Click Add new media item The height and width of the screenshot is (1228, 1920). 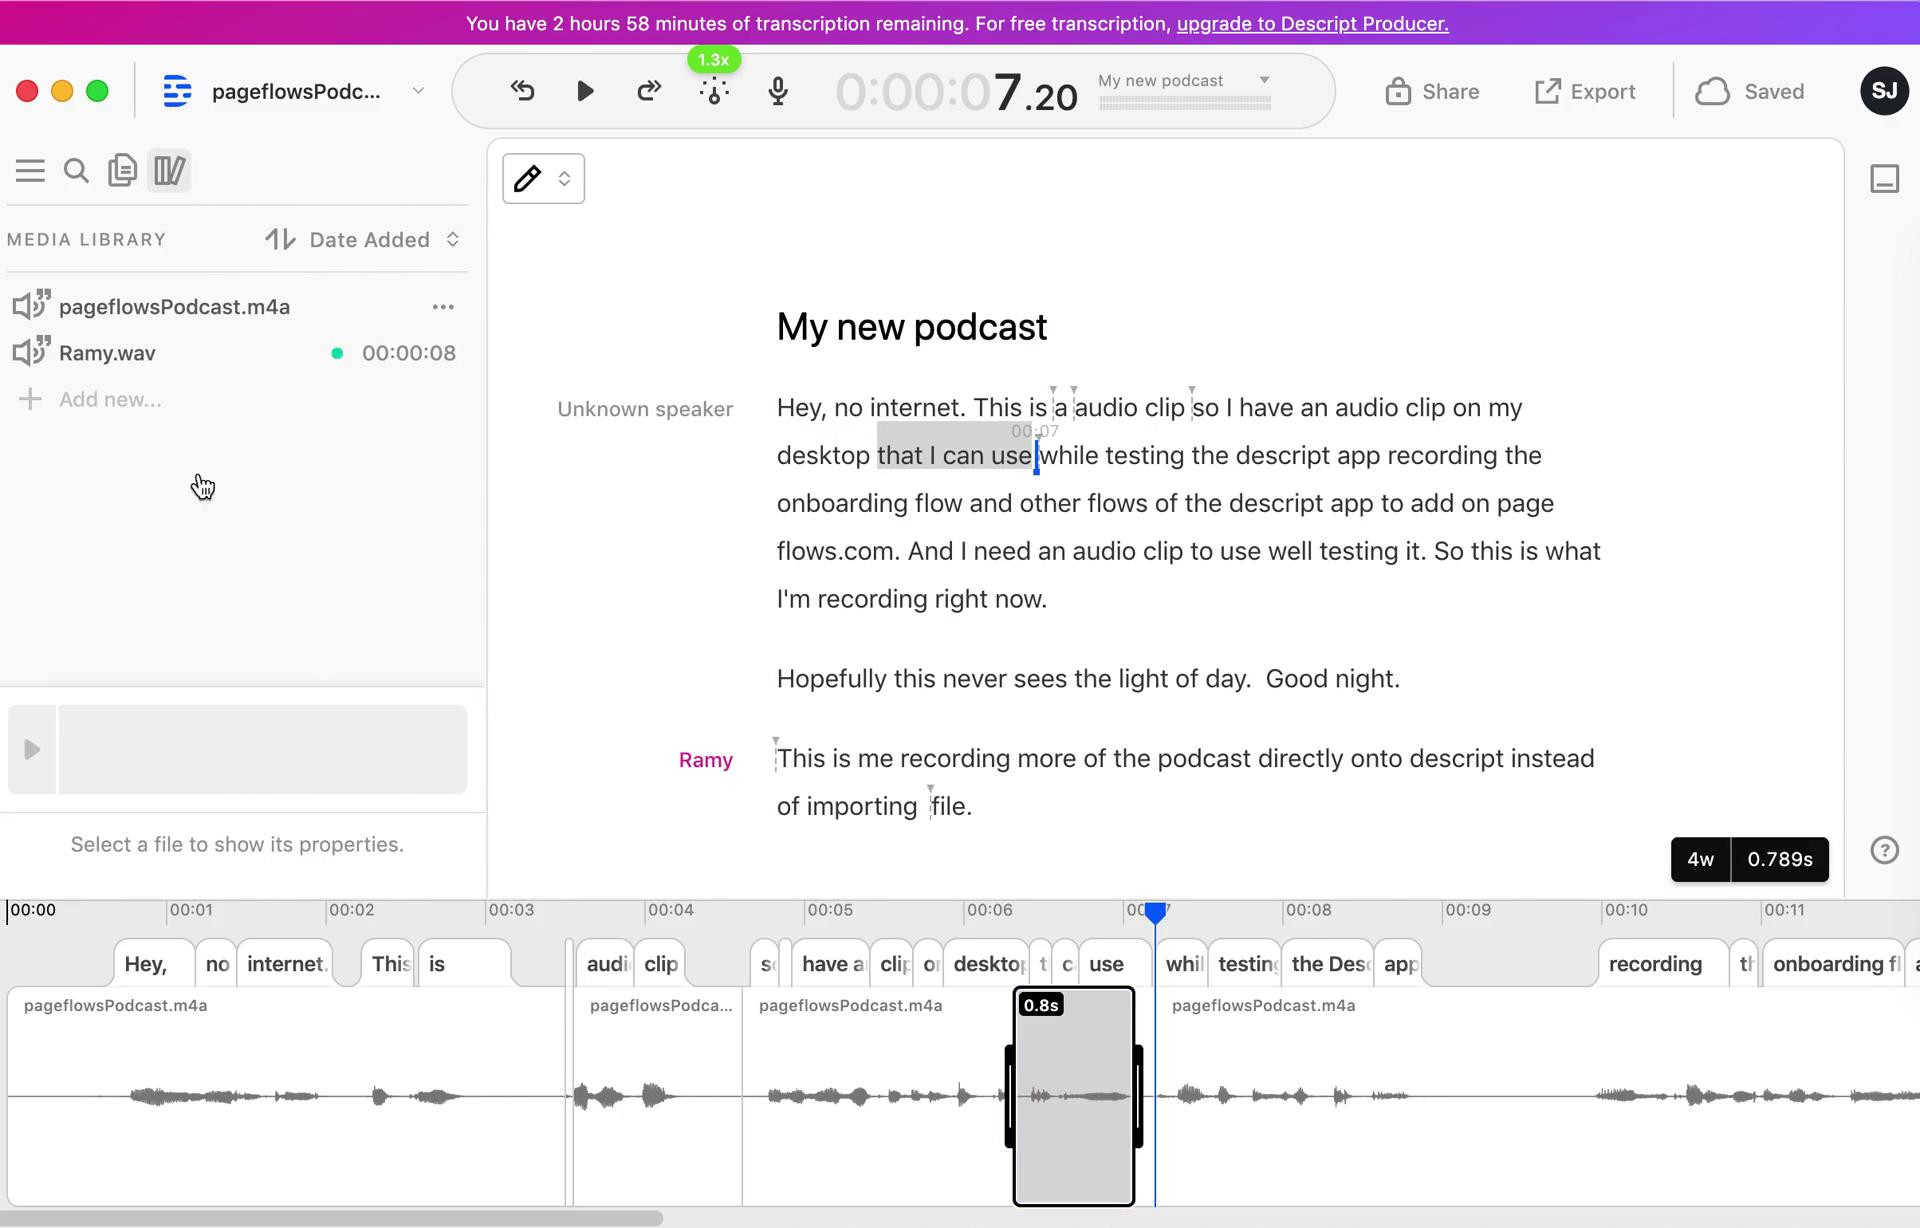coord(90,399)
